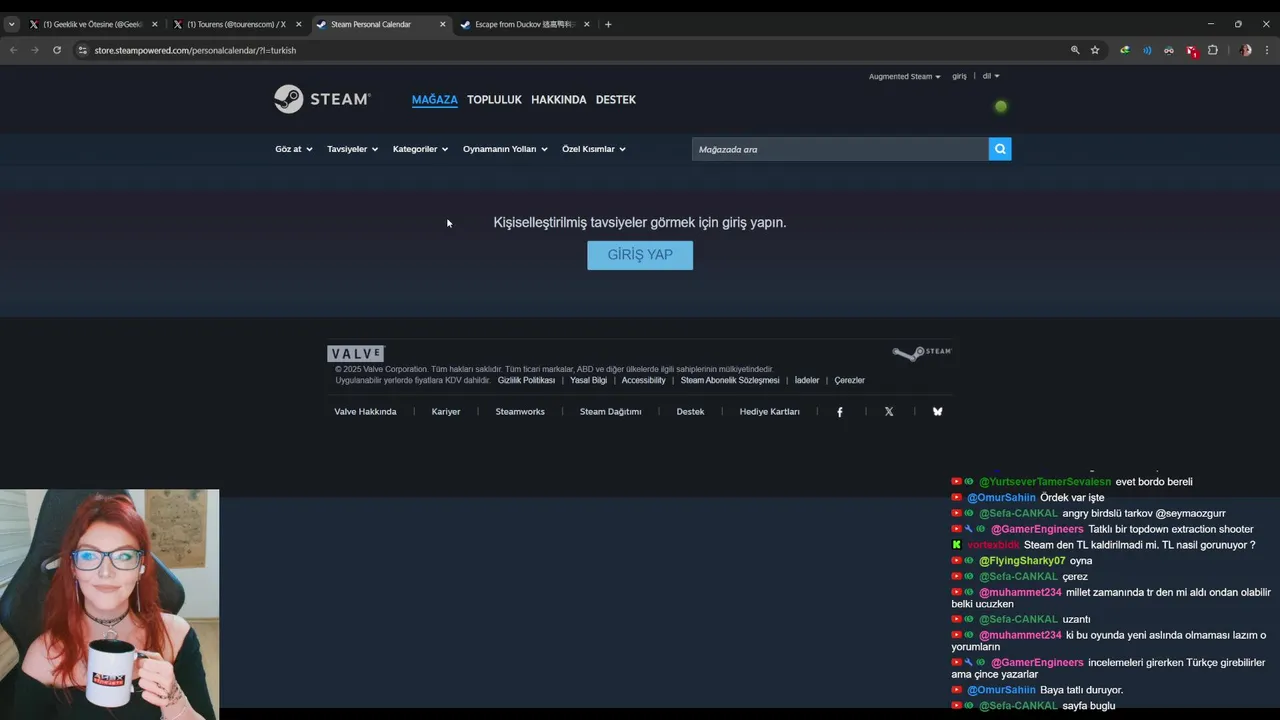Open the Extensions puzzle-piece menu

click(1213, 50)
